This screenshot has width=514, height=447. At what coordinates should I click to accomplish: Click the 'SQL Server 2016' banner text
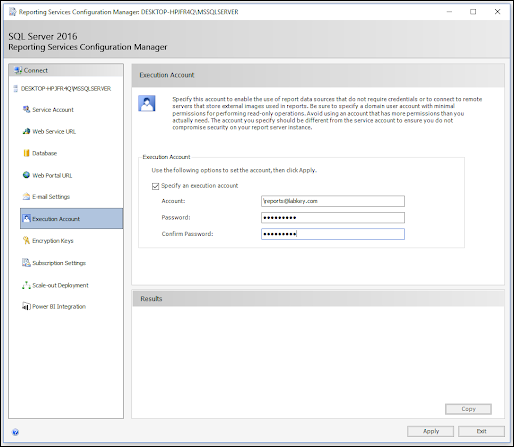[43, 36]
